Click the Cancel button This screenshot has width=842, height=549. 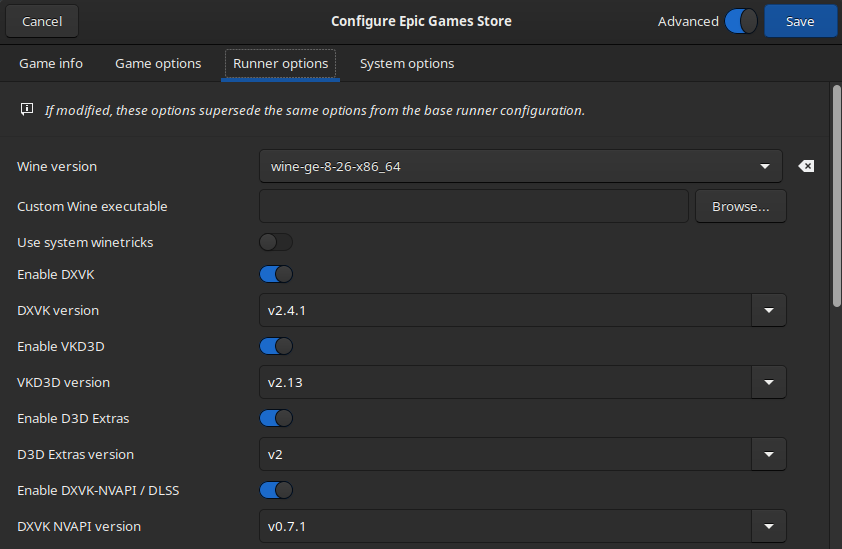42,21
